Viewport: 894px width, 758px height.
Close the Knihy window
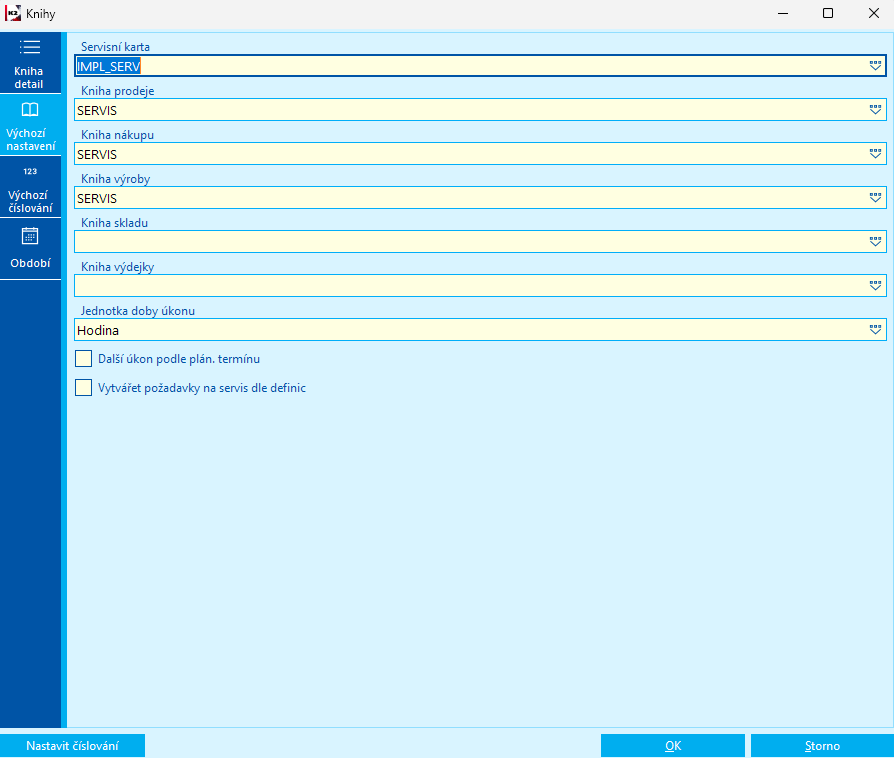tap(873, 13)
